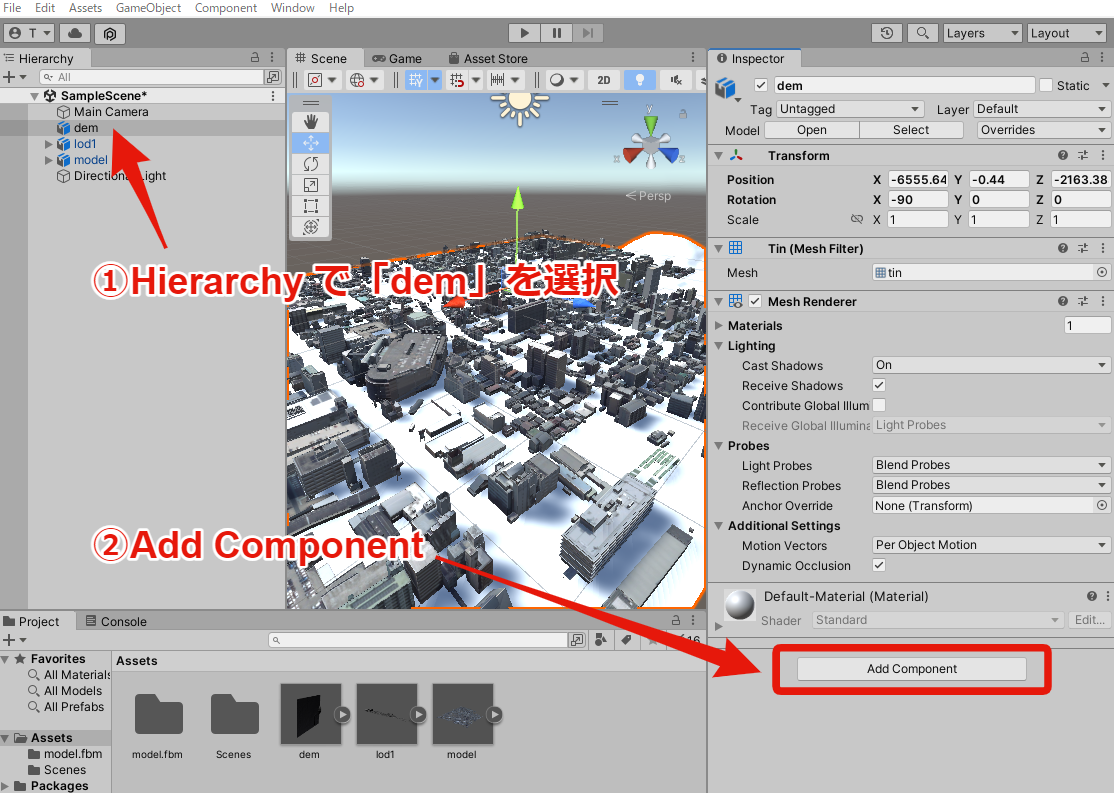This screenshot has height=793, width=1114.
Task: Switch to the Game tab
Action: (x=397, y=58)
